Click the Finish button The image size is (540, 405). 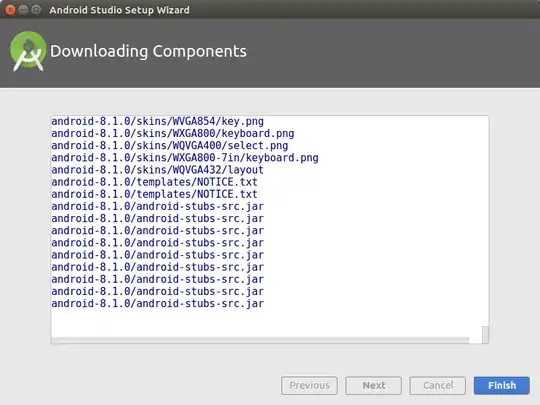coord(501,385)
